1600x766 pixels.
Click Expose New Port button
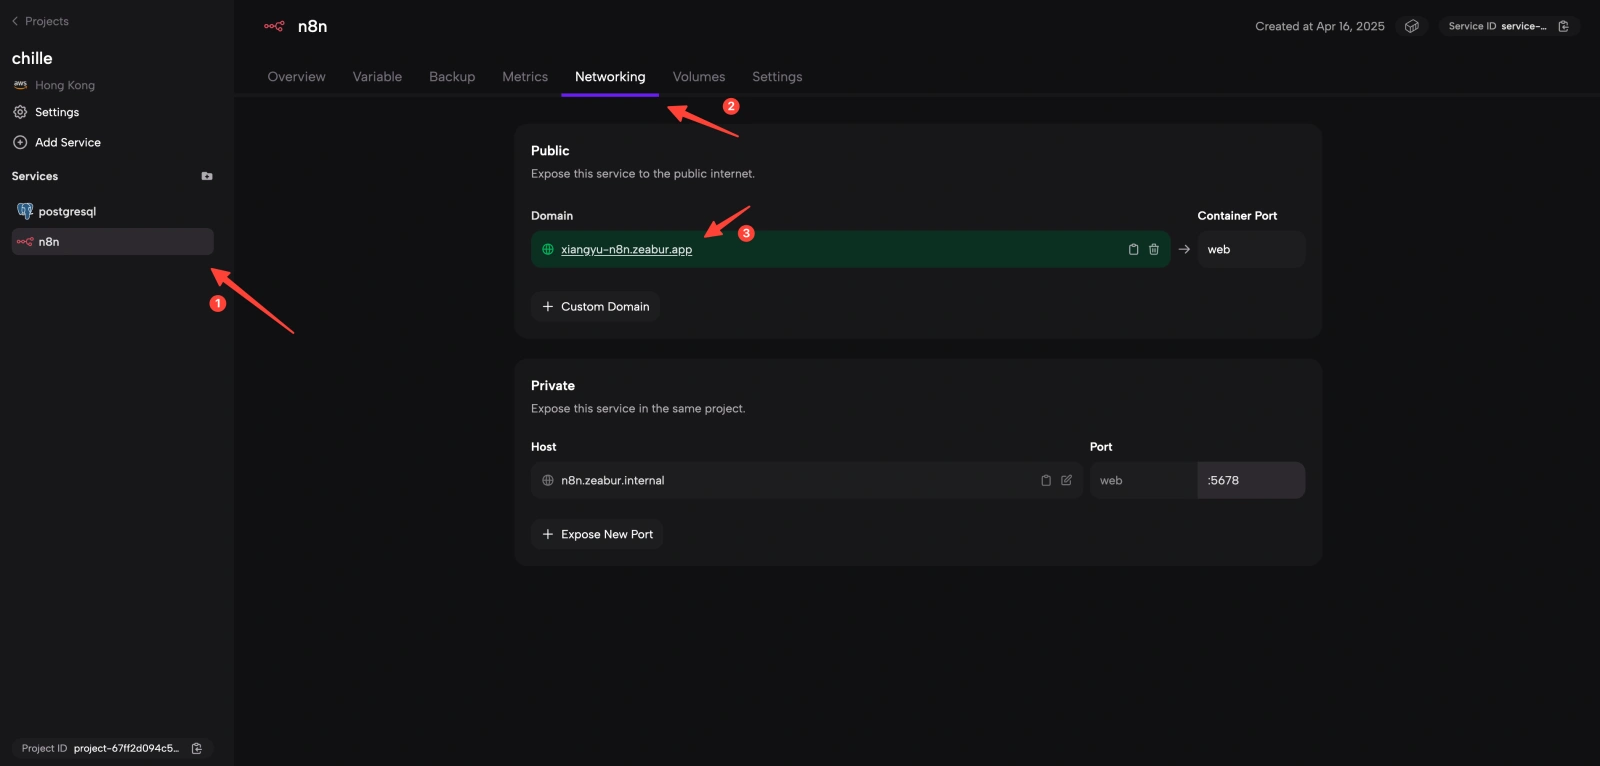click(597, 535)
